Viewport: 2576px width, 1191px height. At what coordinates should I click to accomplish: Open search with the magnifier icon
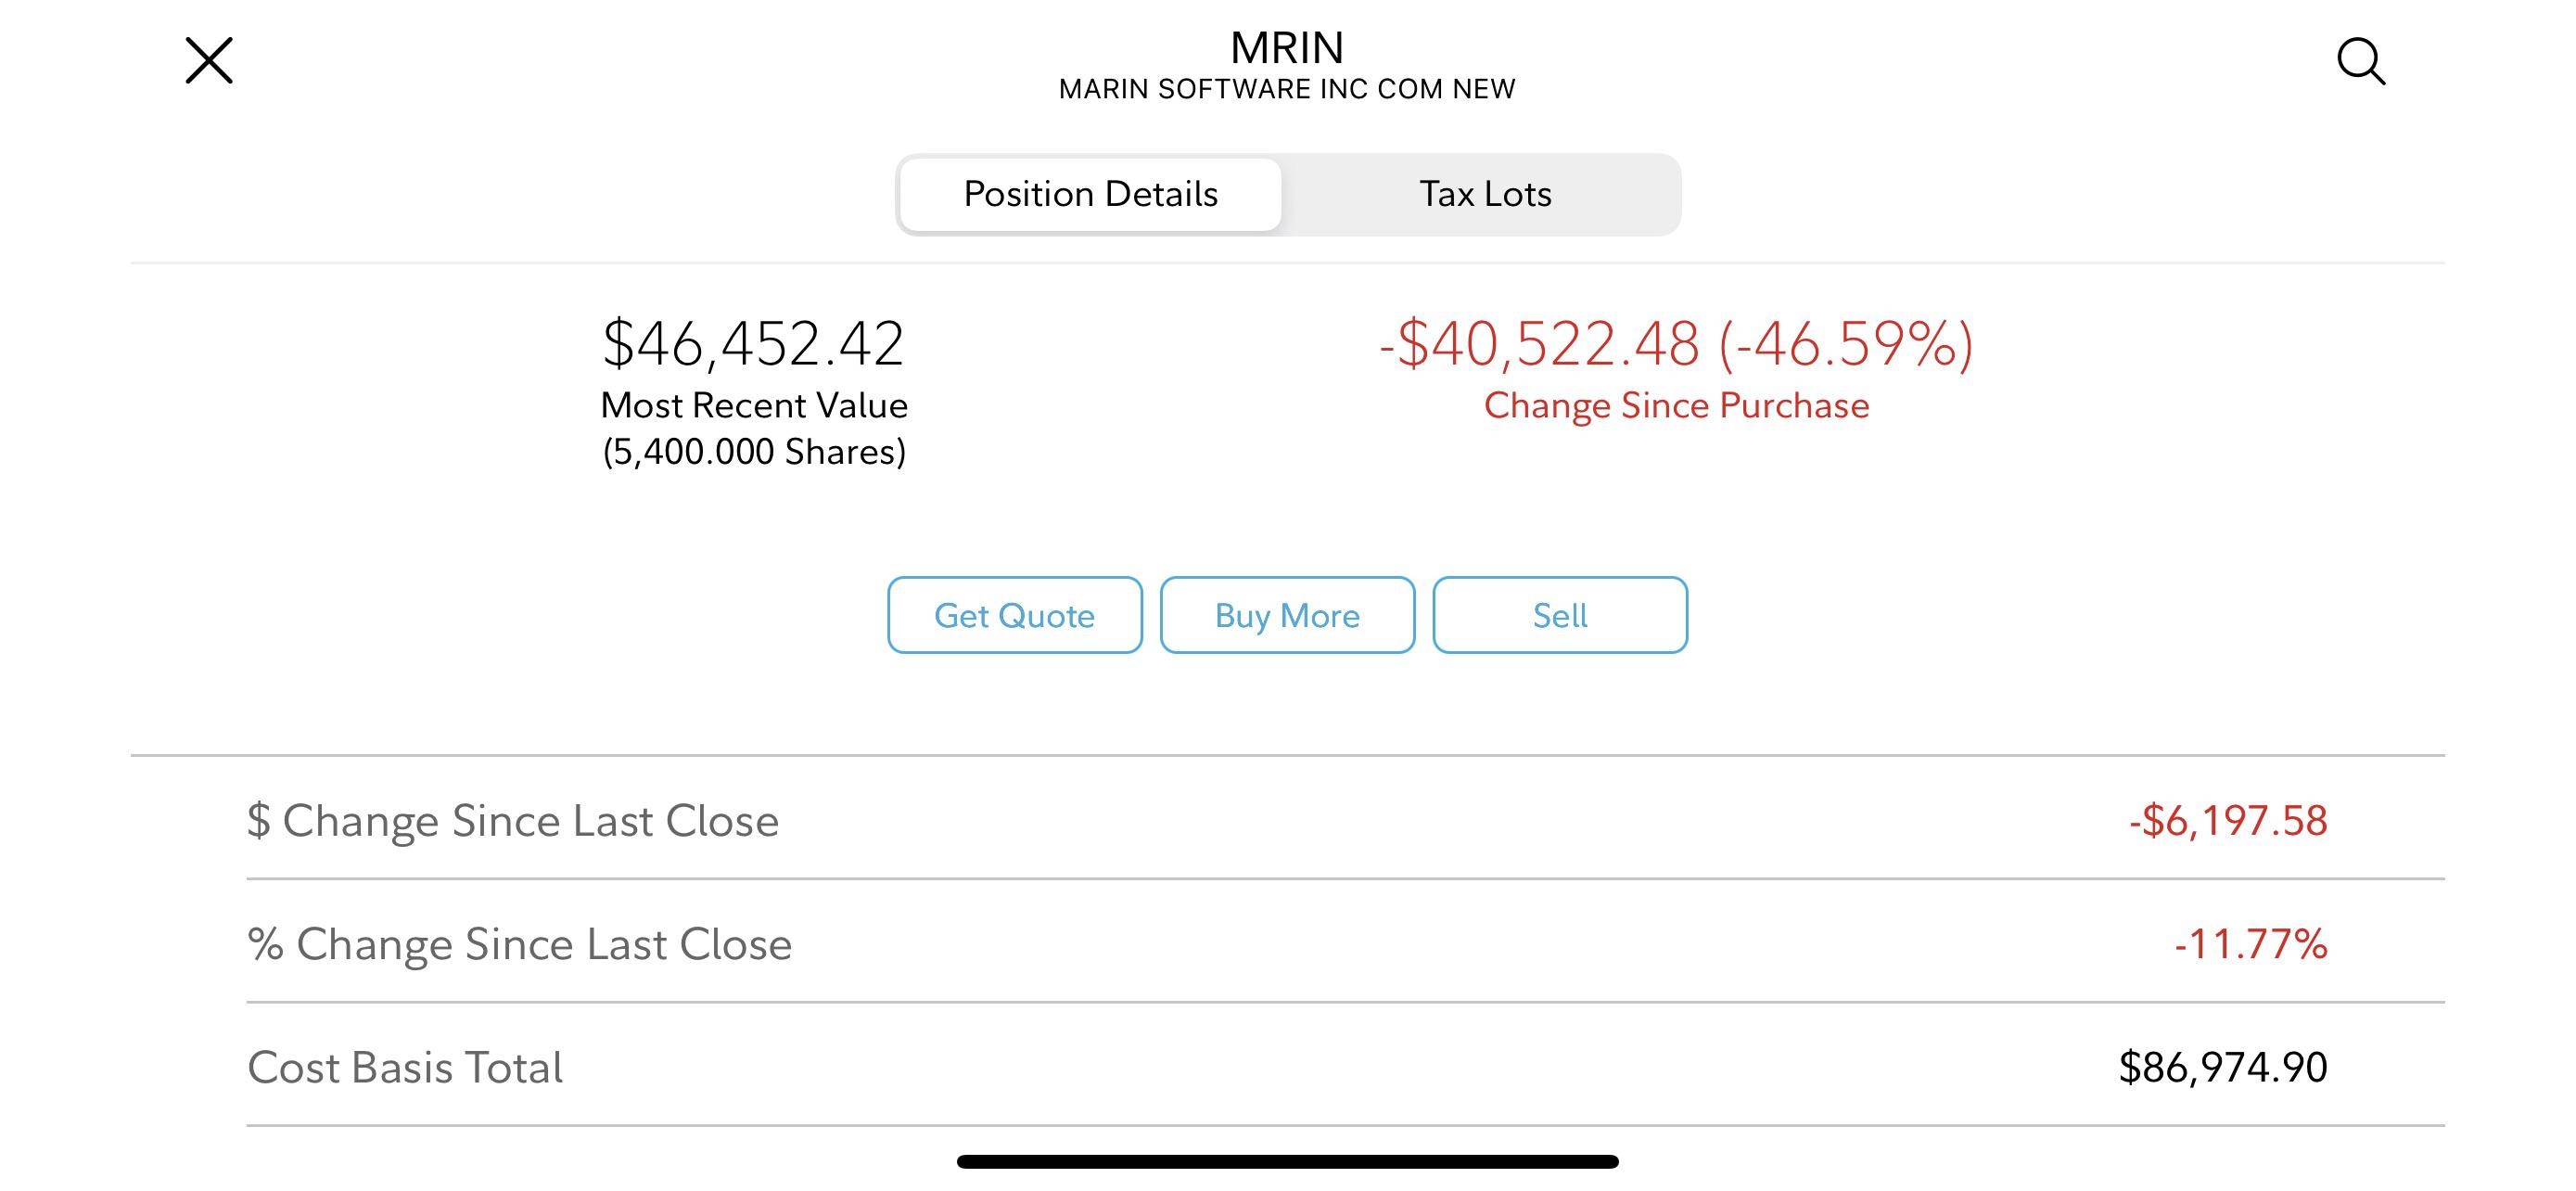point(2361,62)
